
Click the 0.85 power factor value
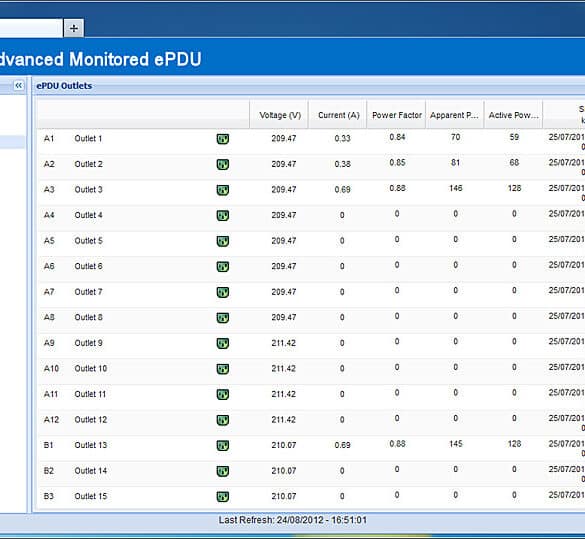[397, 163]
